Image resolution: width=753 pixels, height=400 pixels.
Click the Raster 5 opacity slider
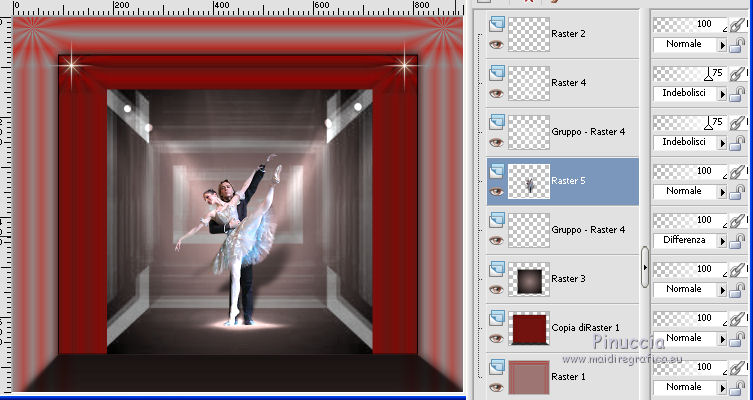click(x=691, y=171)
